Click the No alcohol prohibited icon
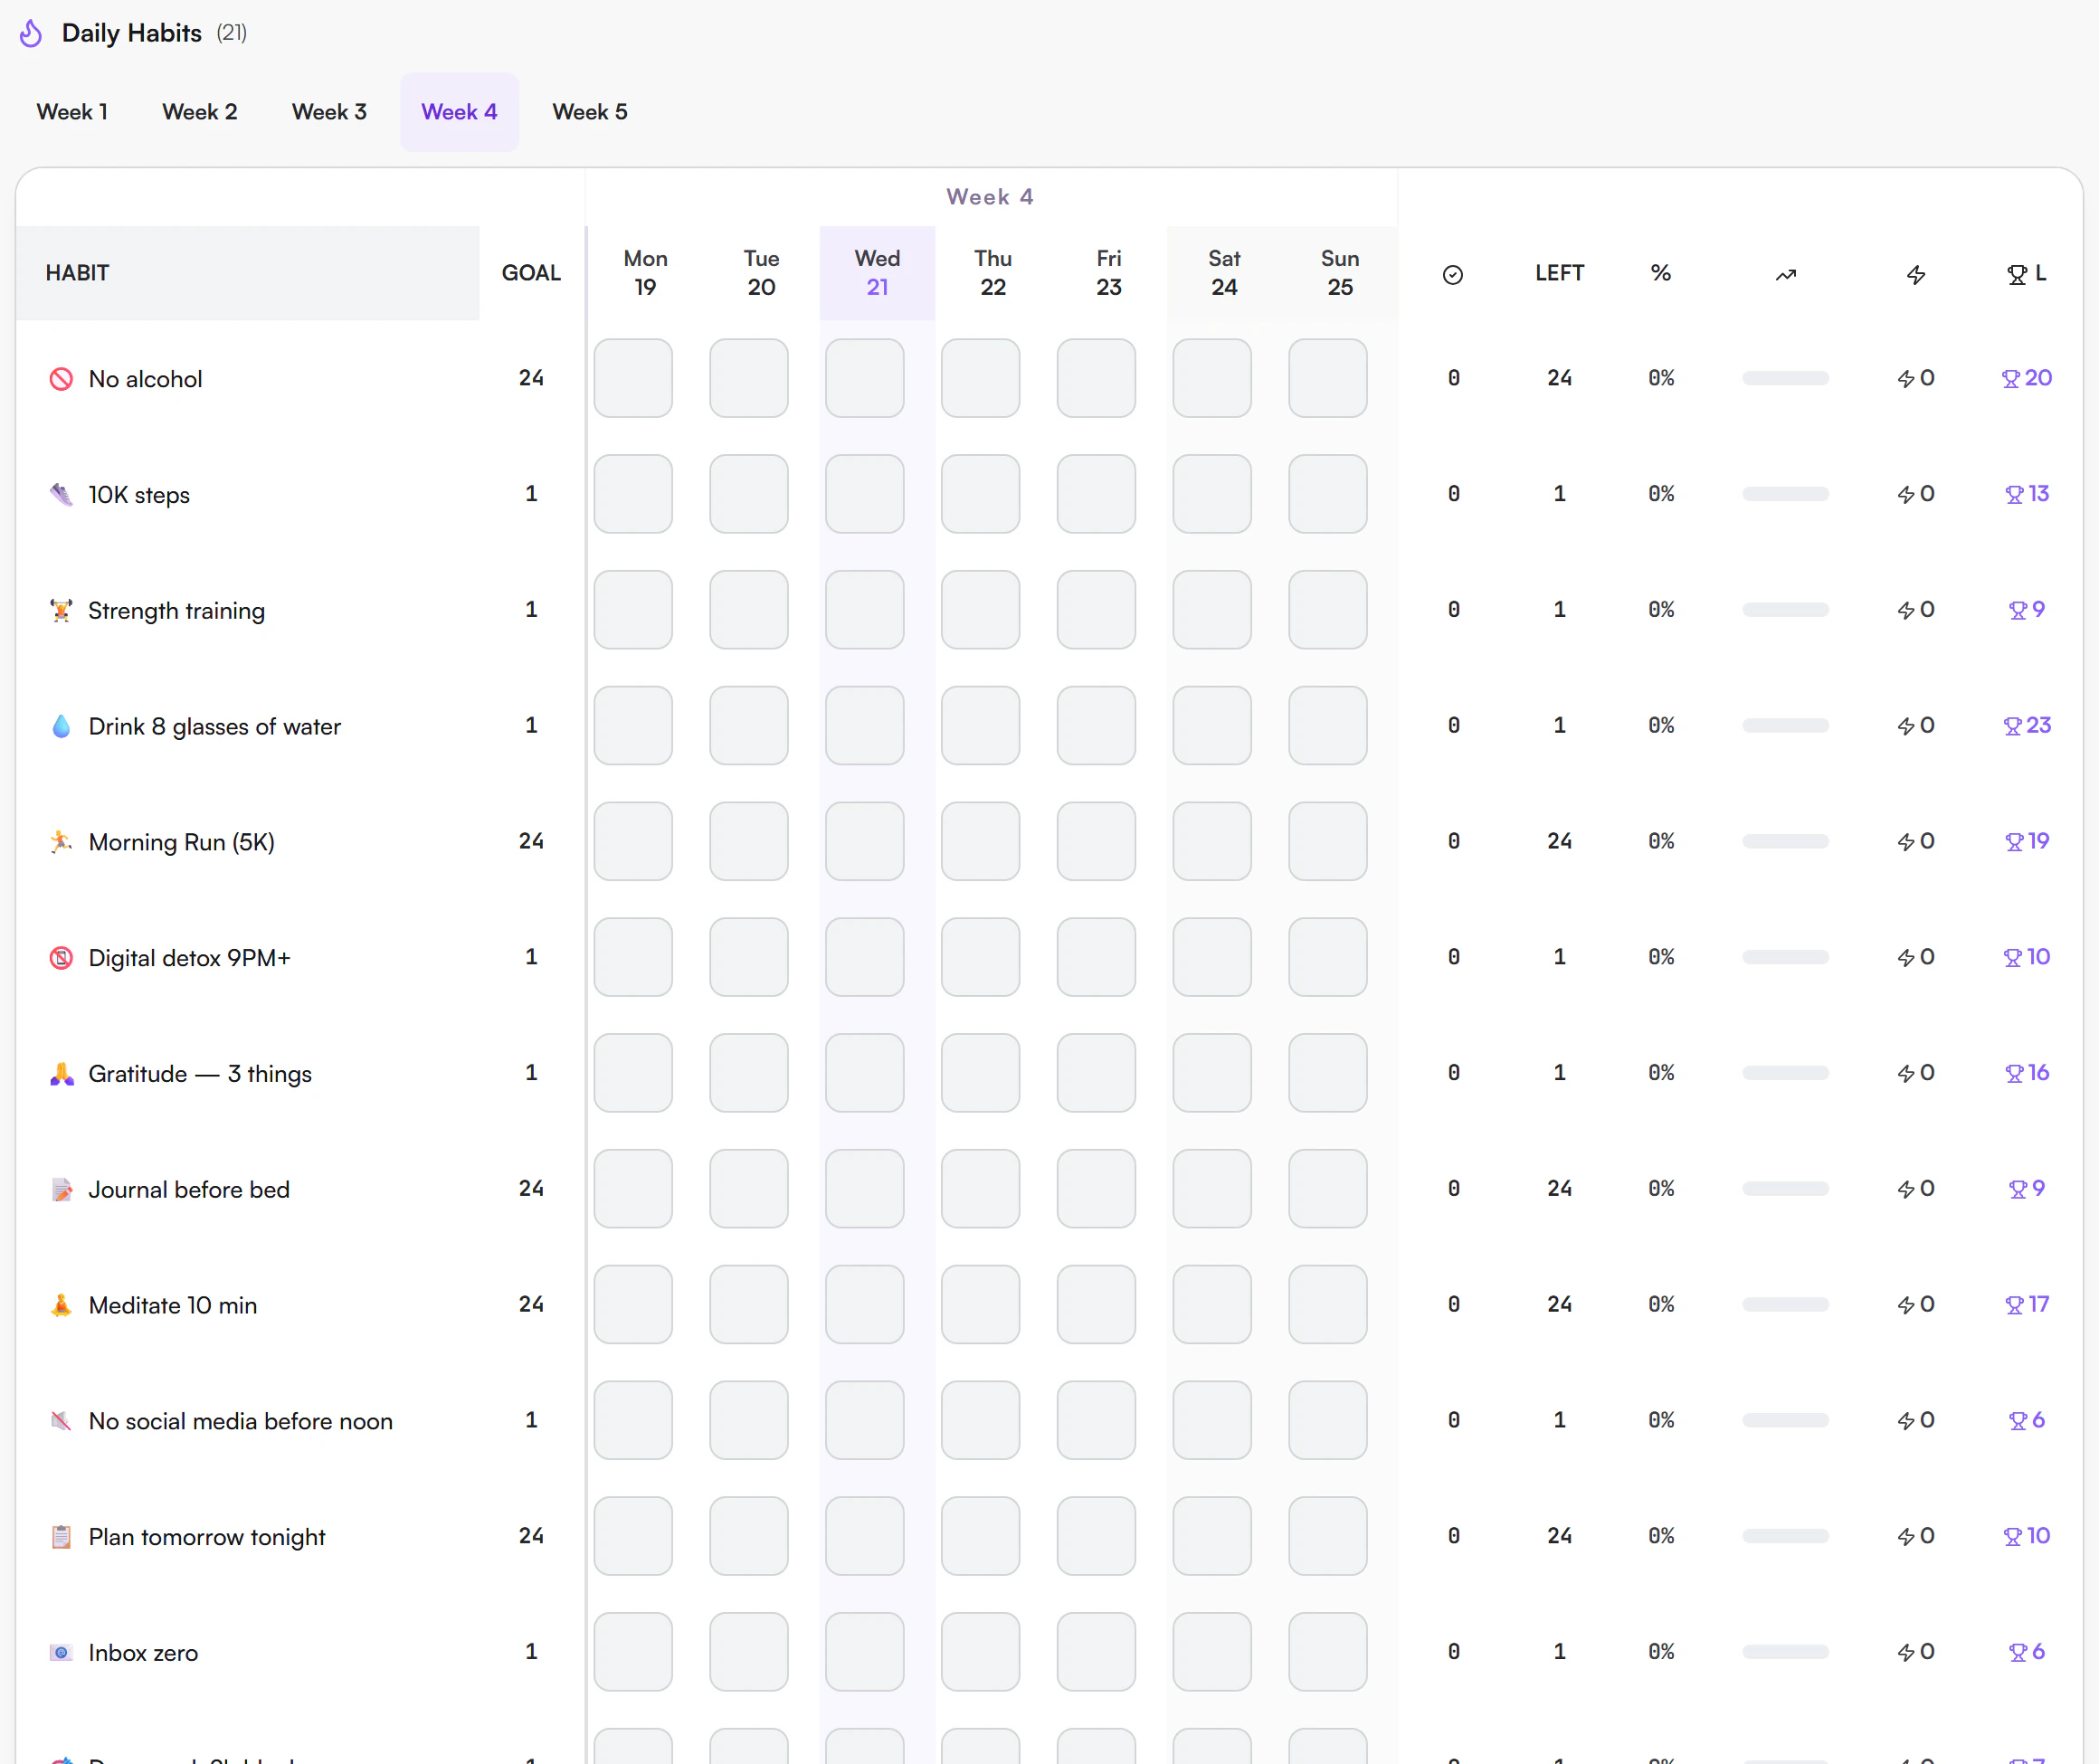This screenshot has width=2099, height=1764. (x=61, y=379)
